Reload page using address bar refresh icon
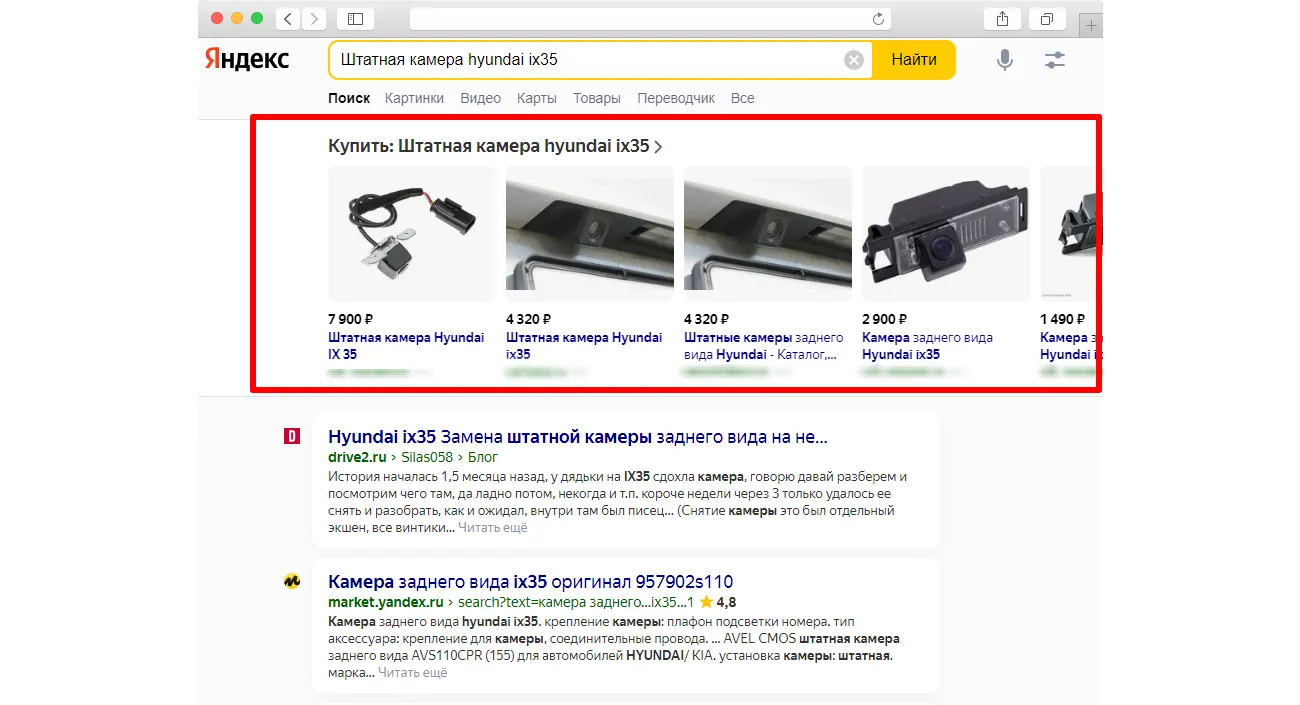The image size is (1300, 705). [878, 19]
